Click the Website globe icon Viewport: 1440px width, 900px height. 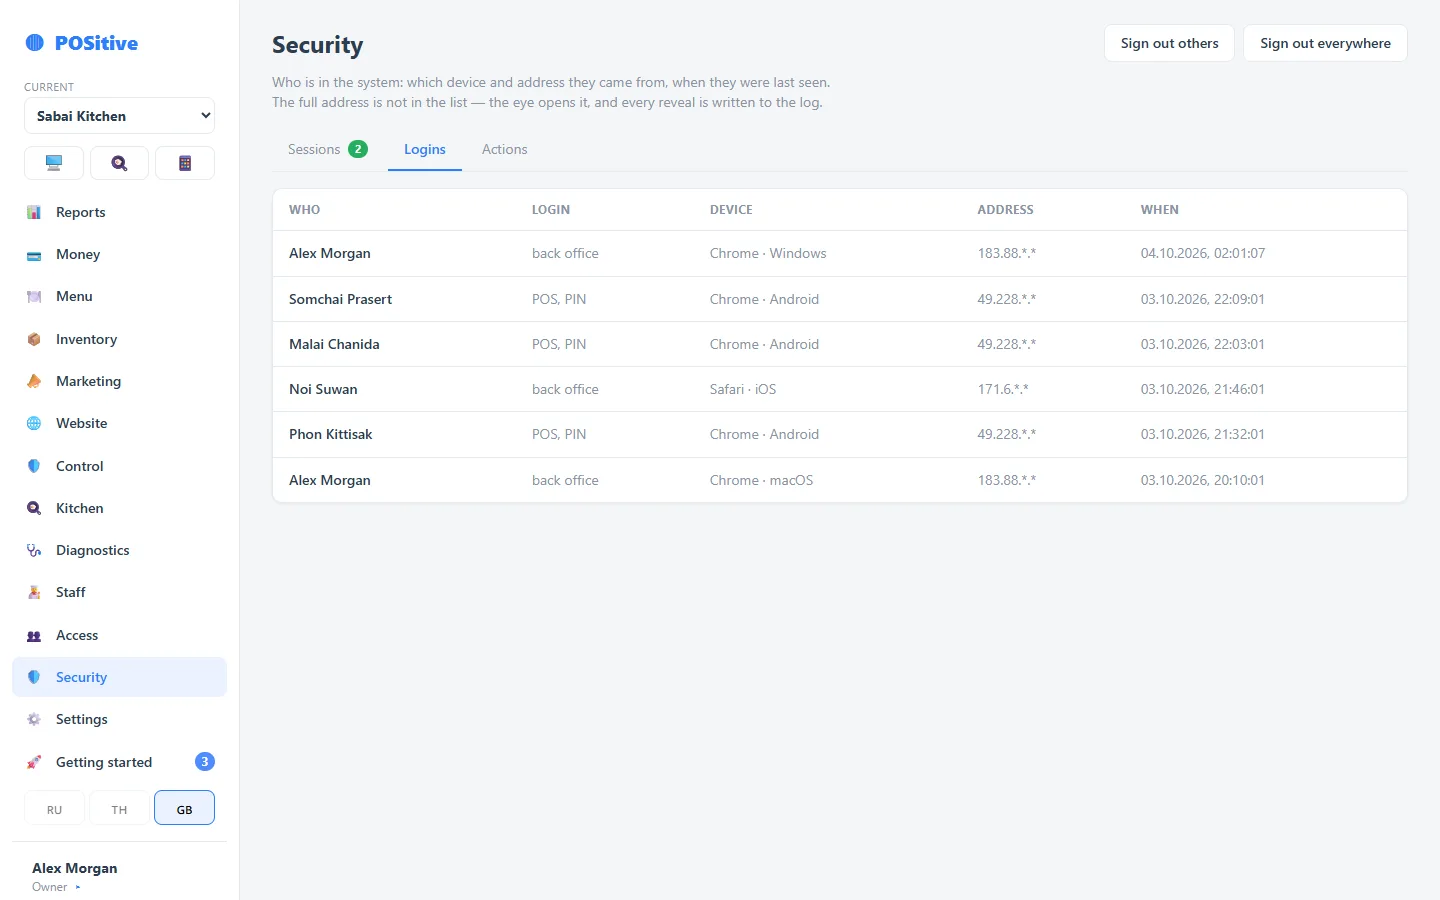click(x=34, y=424)
